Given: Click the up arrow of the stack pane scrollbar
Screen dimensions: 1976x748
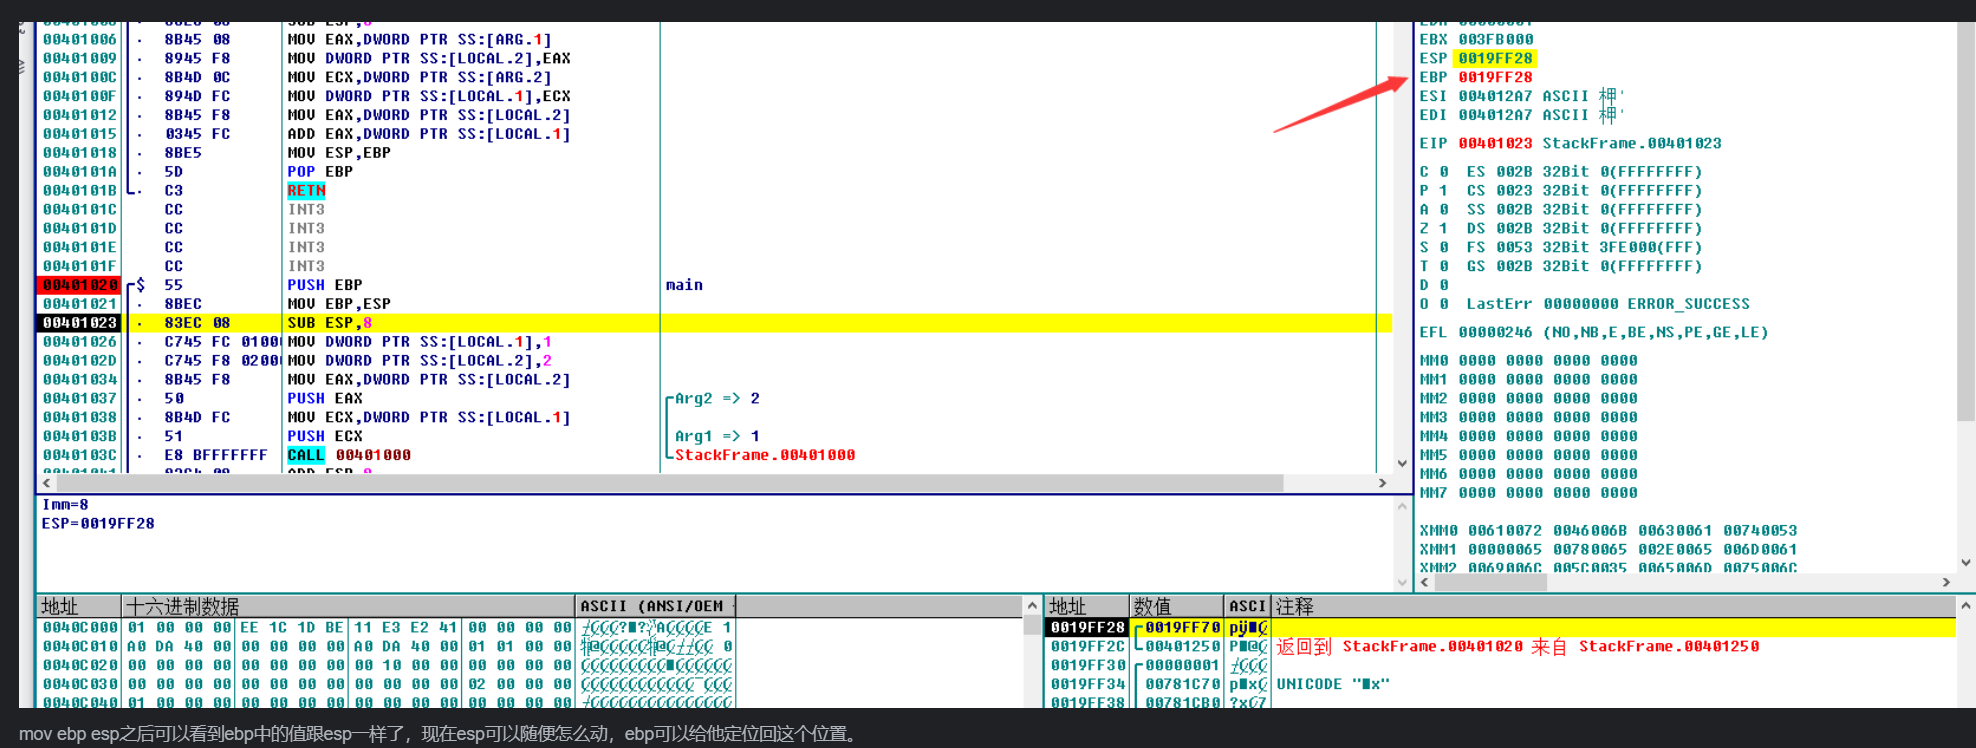Looking at the screenshot, I should (1966, 606).
